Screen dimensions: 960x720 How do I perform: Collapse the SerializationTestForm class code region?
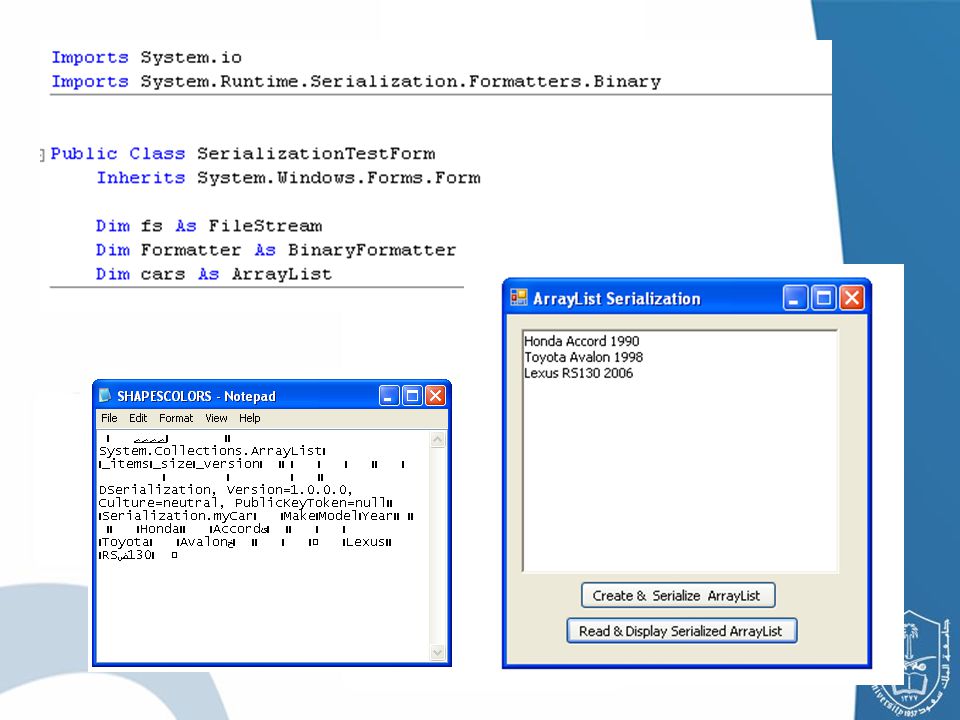pyautogui.click(x=42, y=156)
